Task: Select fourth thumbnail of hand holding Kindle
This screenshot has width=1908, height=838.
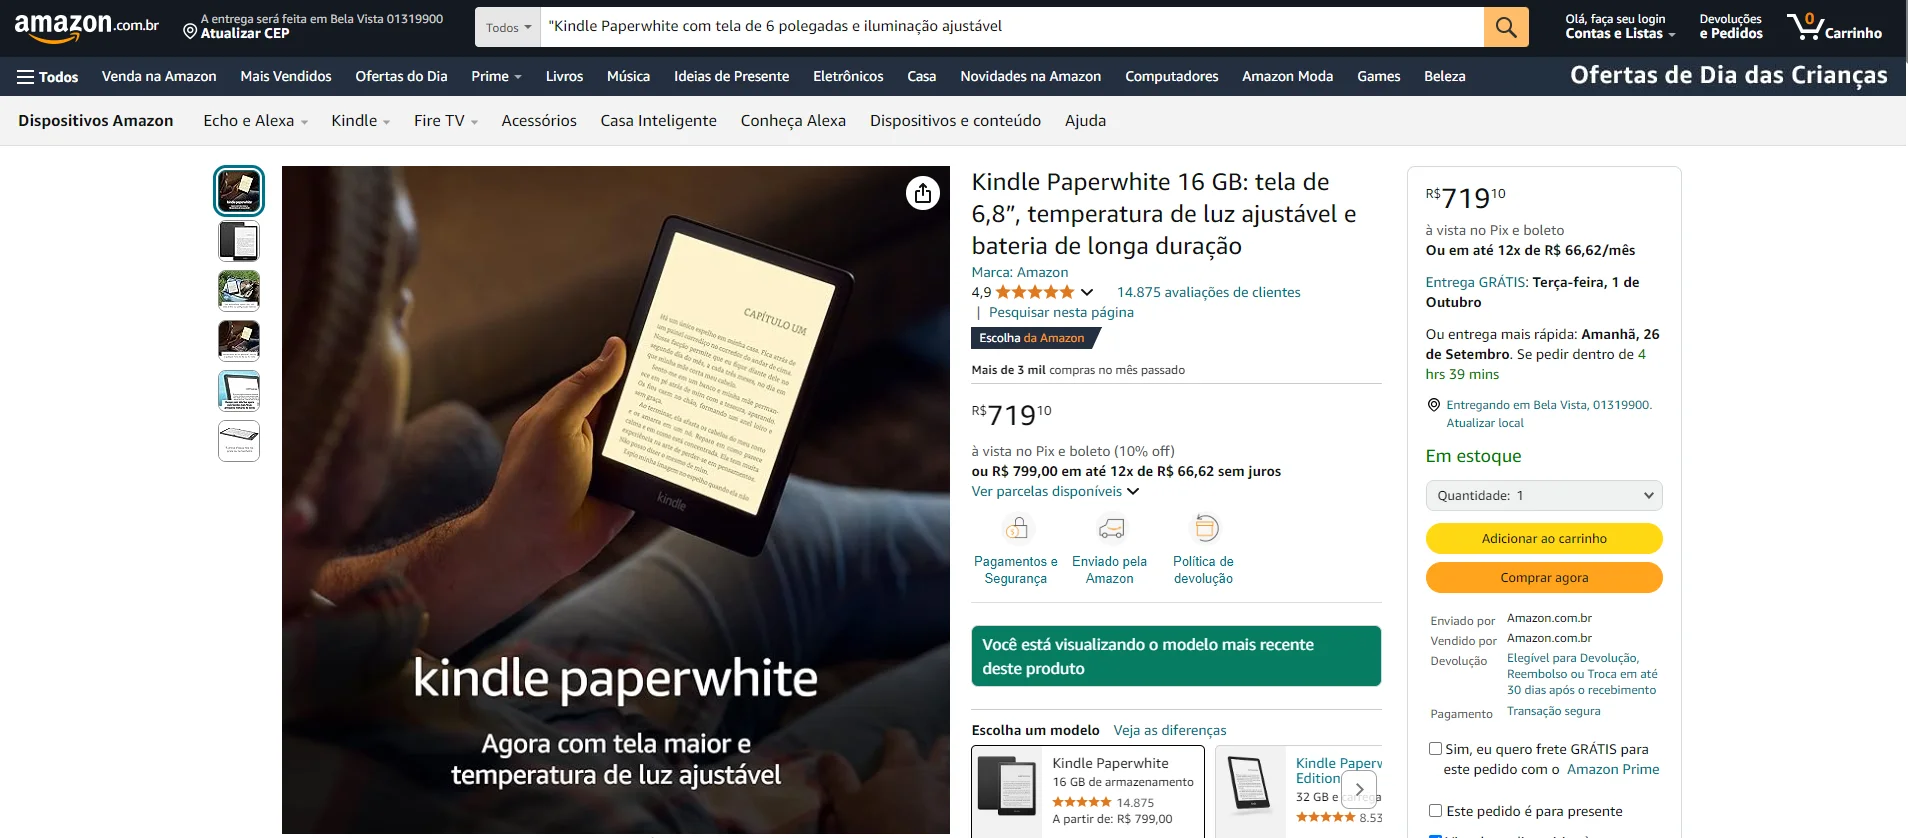Action: coord(239,341)
